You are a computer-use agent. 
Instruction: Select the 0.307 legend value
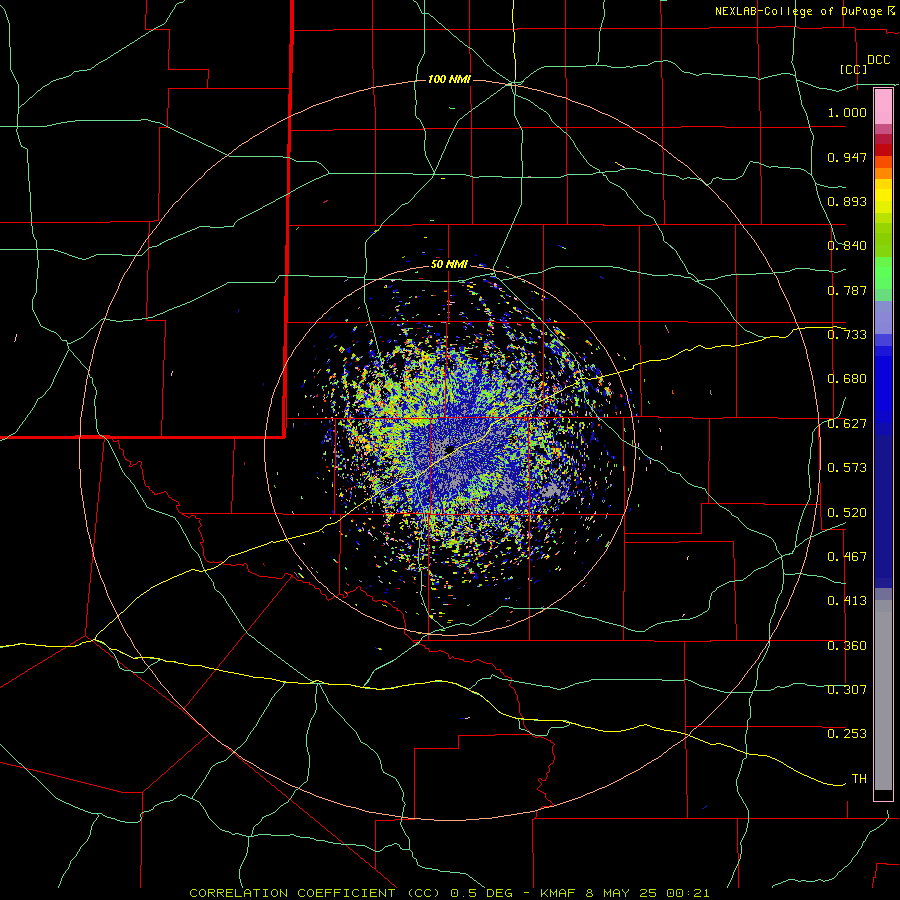coord(847,690)
